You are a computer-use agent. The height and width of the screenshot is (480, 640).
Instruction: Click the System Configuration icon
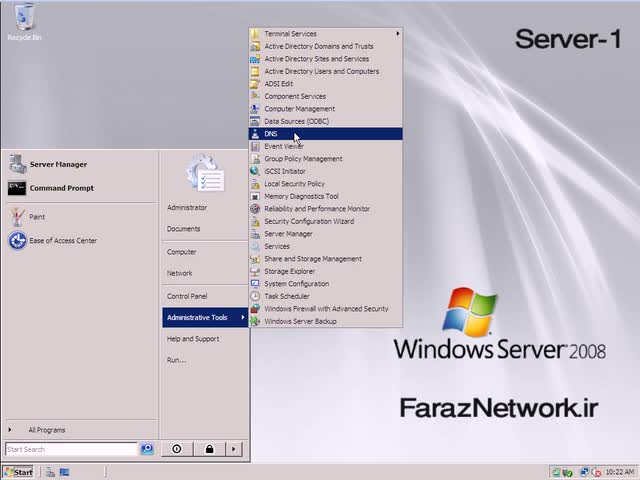[255, 284]
